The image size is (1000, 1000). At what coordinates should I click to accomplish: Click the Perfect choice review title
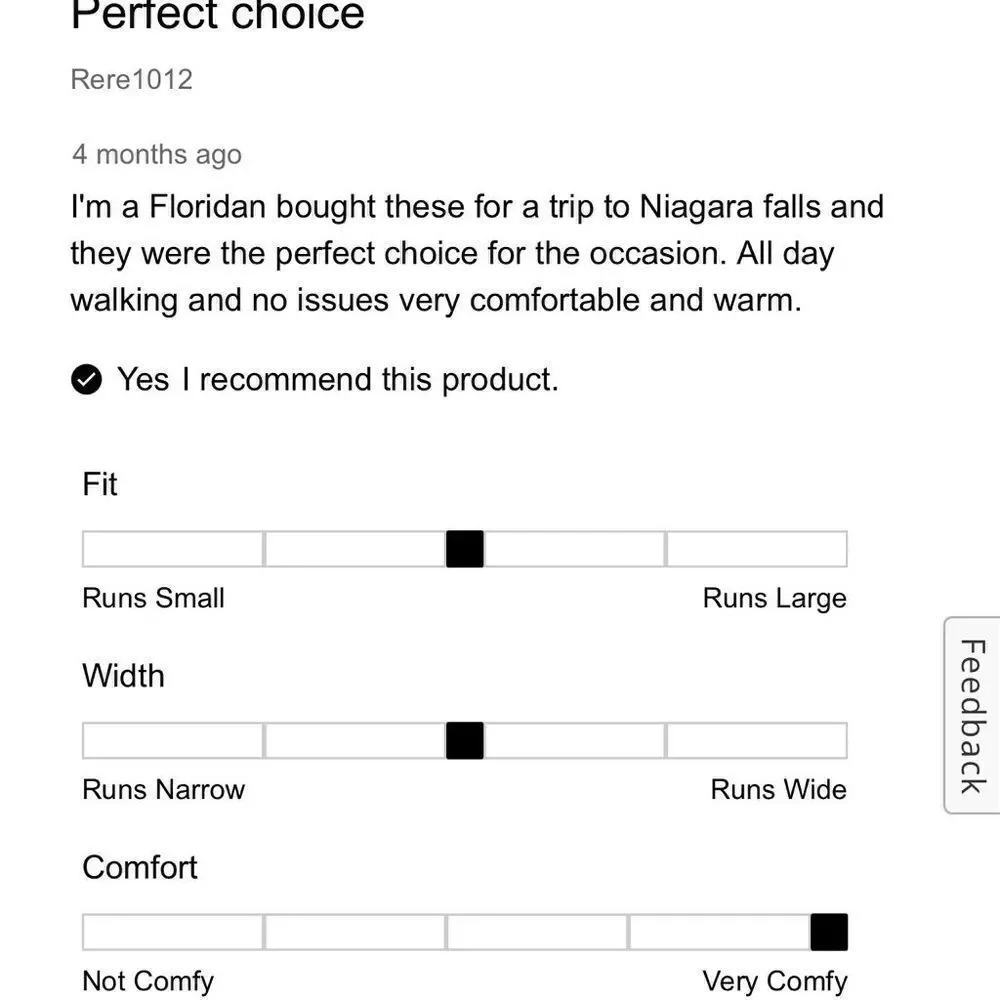[217, 15]
